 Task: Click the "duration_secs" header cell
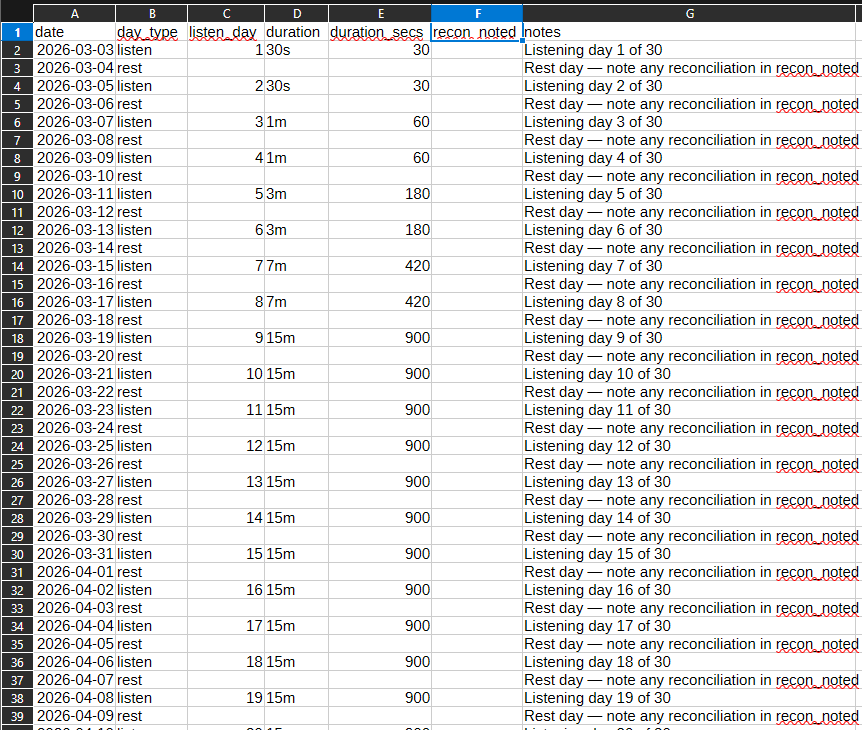tap(379, 32)
